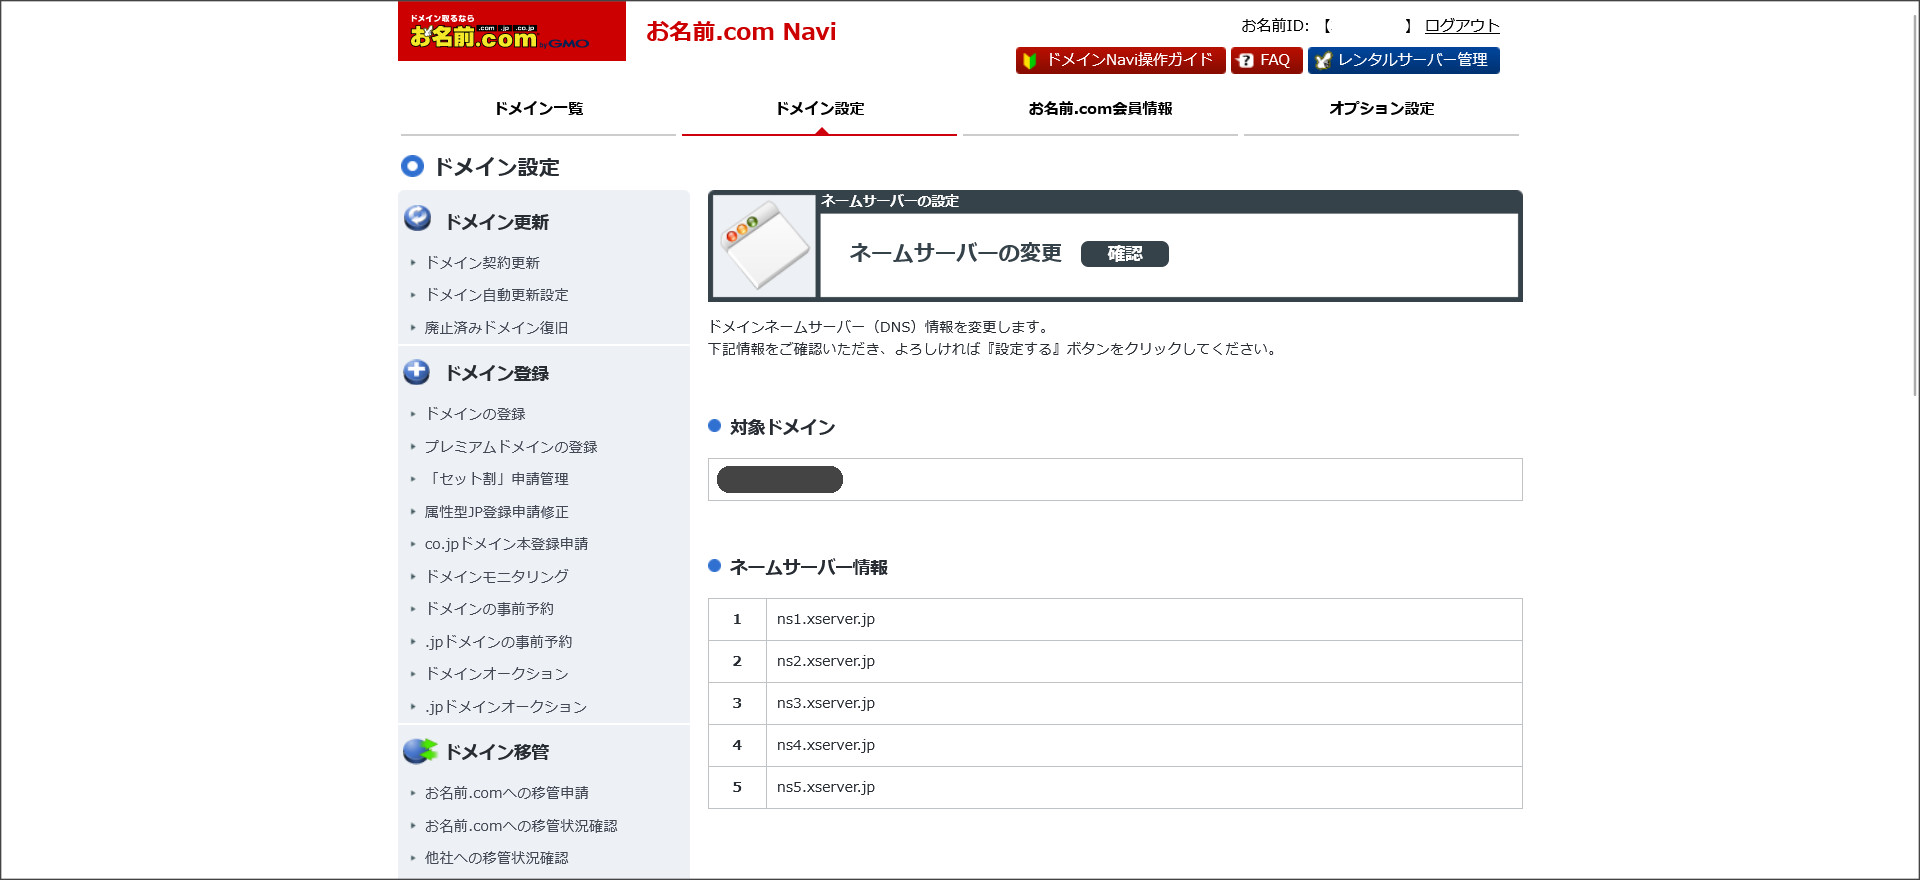This screenshot has height=880, width=1920.
Task: Click the ドメイン更新 section globe icon
Action: tap(417, 218)
